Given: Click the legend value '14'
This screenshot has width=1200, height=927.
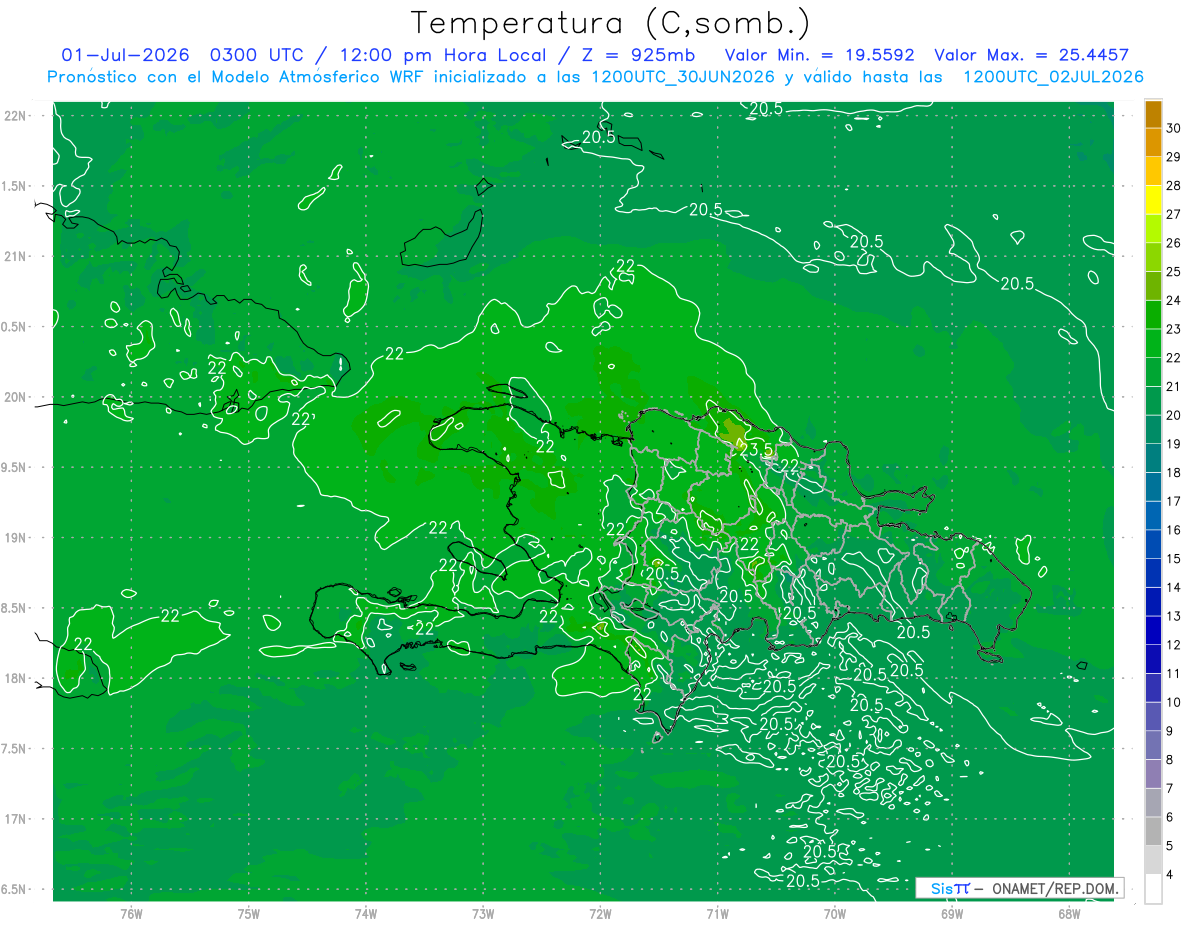Looking at the screenshot, I should 1173,587.
